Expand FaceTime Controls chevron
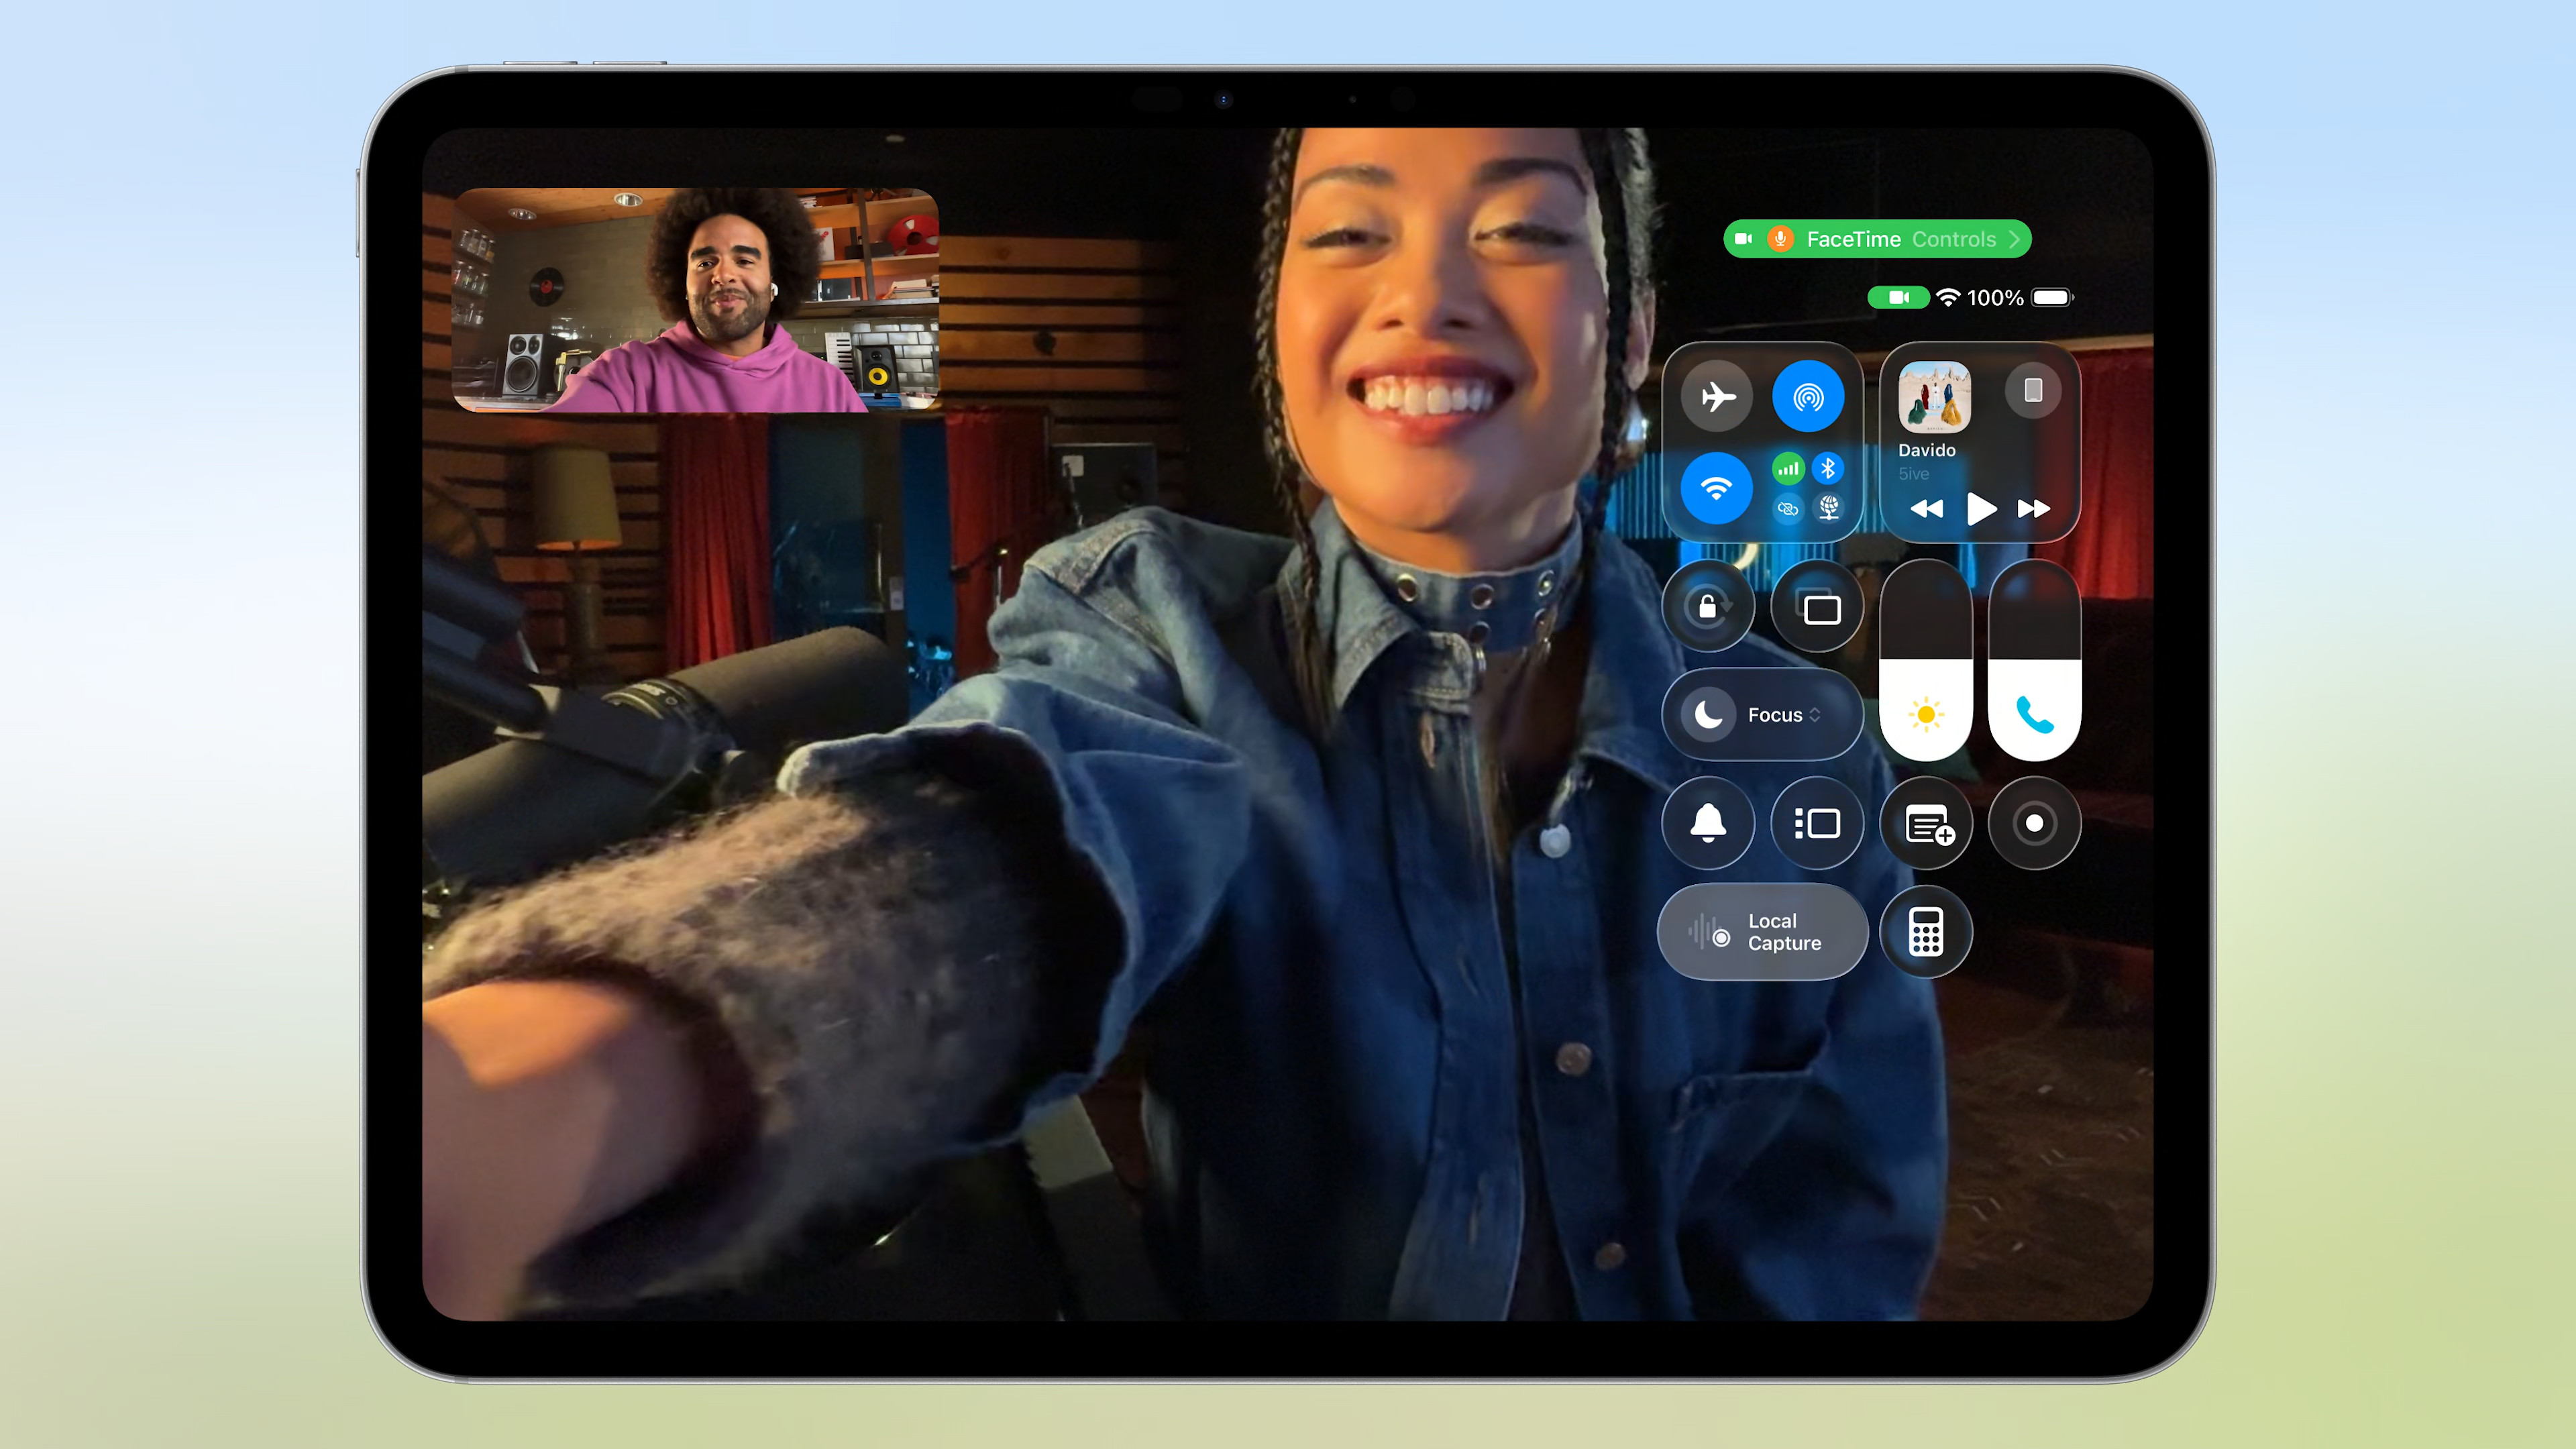 pos(2015,239)
